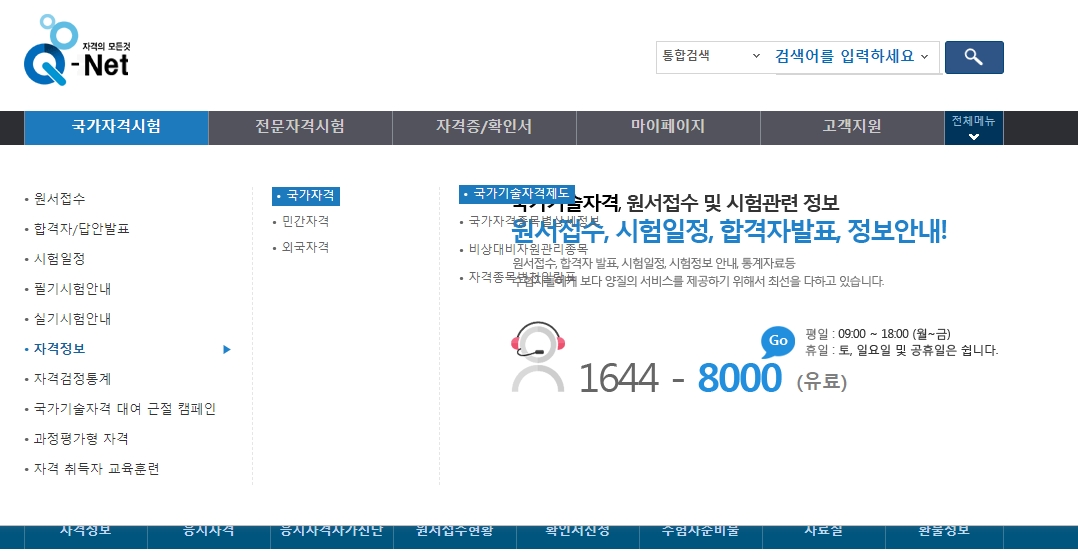Open 실기시험안내 menu entry
The width and height of the screenshot is (1078, 556).
coord(72,319)
